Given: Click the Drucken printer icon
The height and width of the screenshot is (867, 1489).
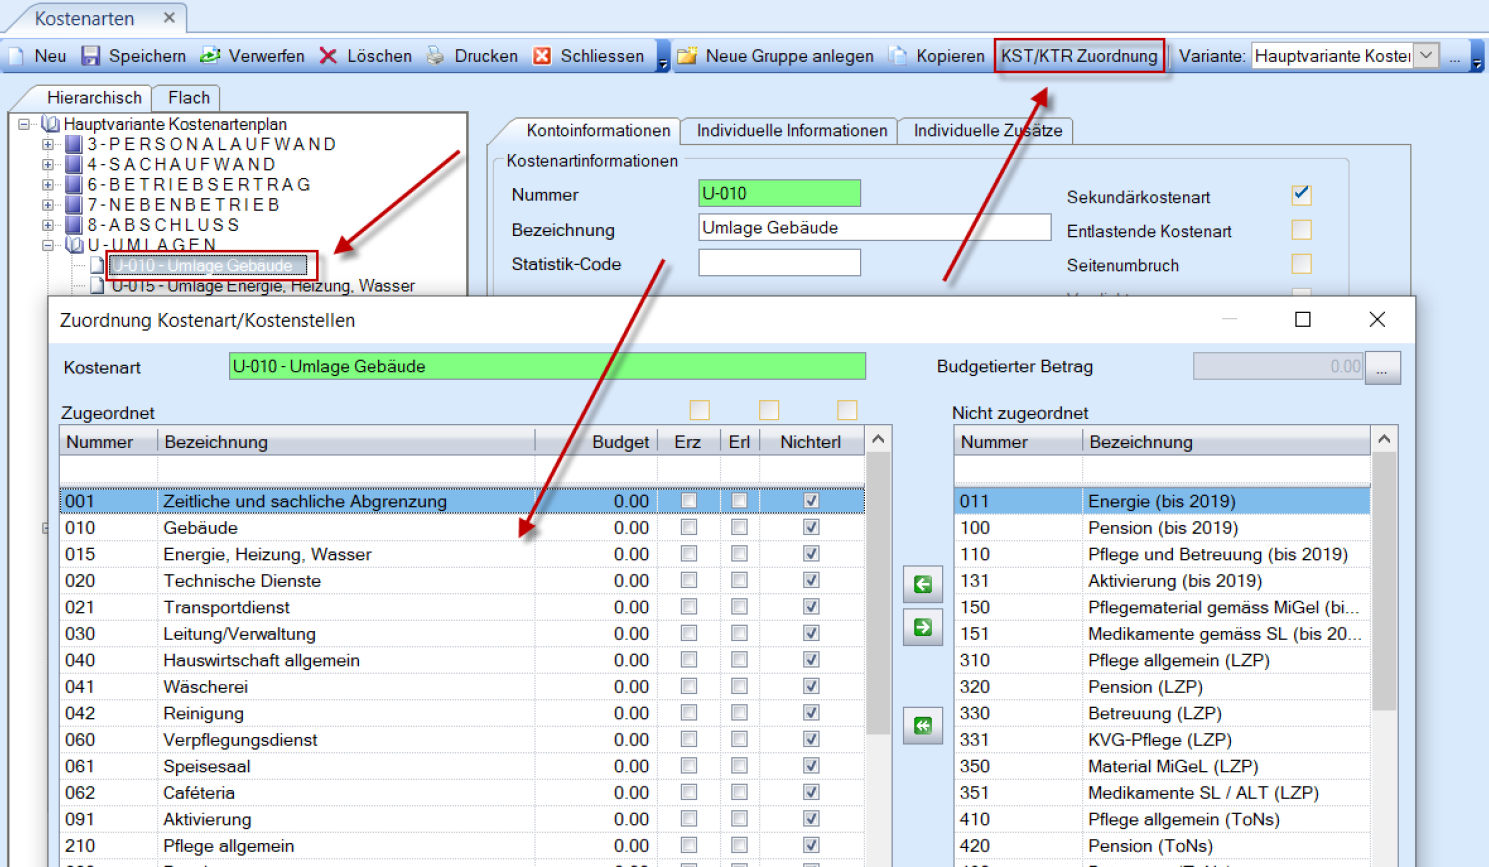Looking at the screenshot, I should point(436,56).
